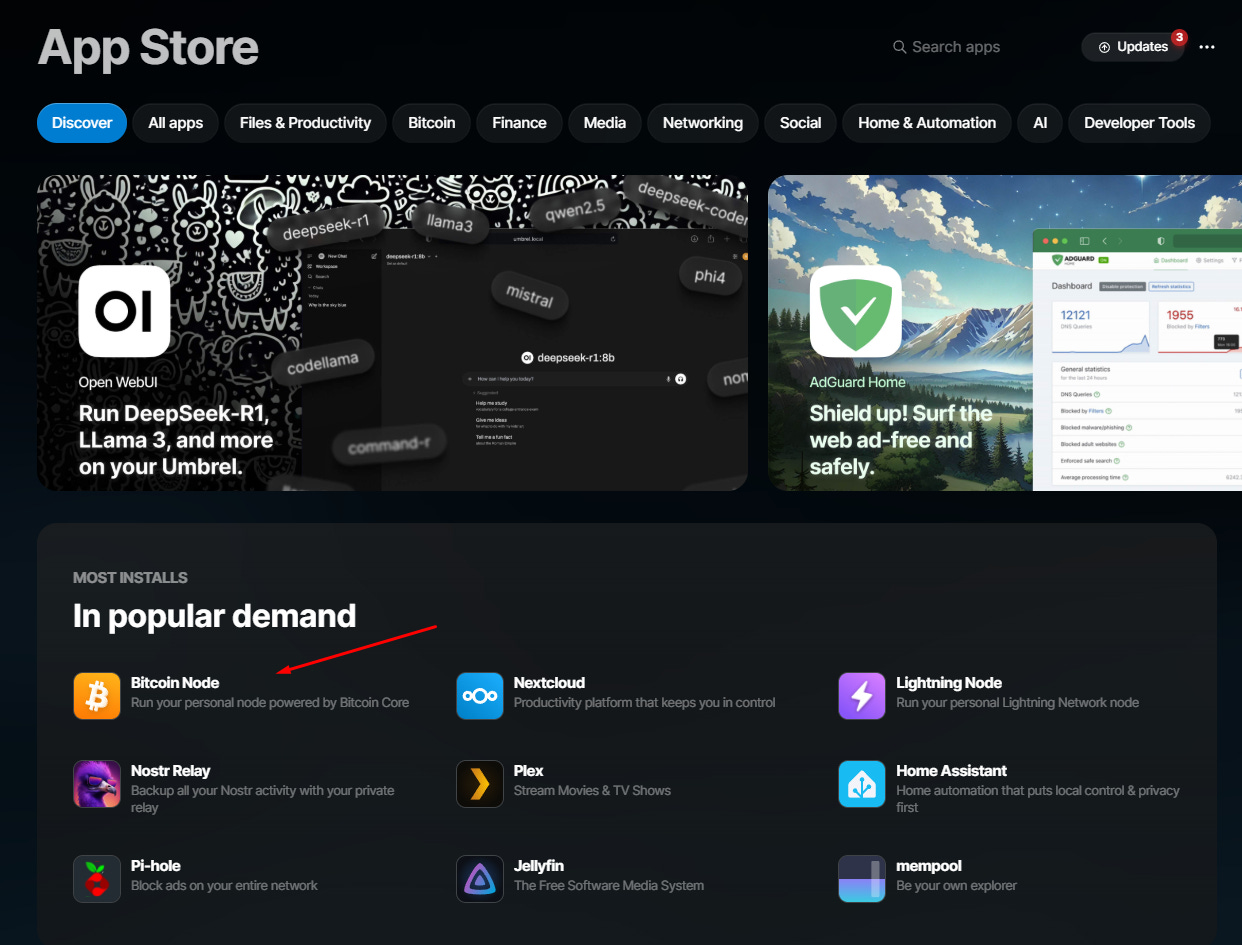The image size is (1242, 945).
Task: Open the Jellyfin app icon
Action: click(480, 879)
